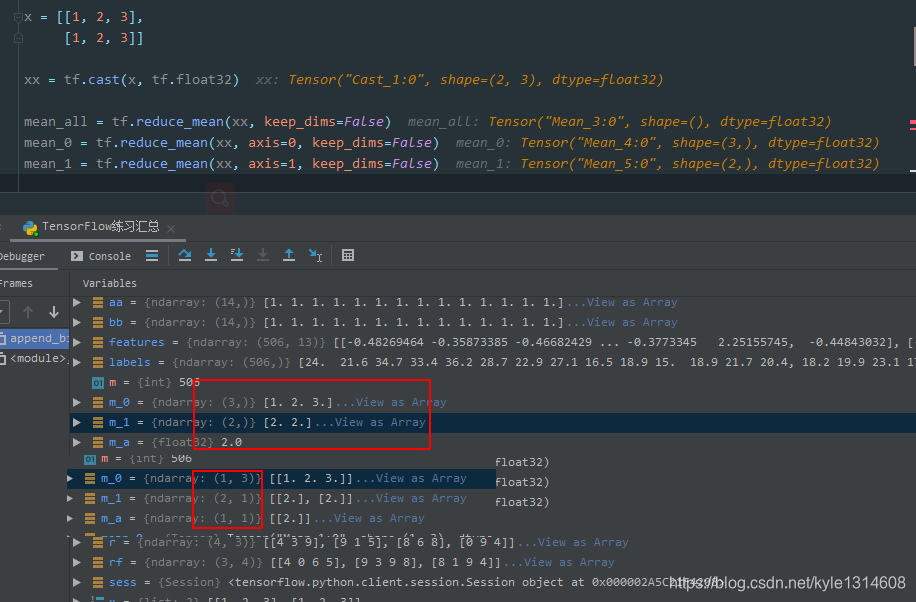Collapse the code fold marker at x = [[1, 2, 3],
The width and height of the screenshot is (916, 602).
tap(18, 18)
